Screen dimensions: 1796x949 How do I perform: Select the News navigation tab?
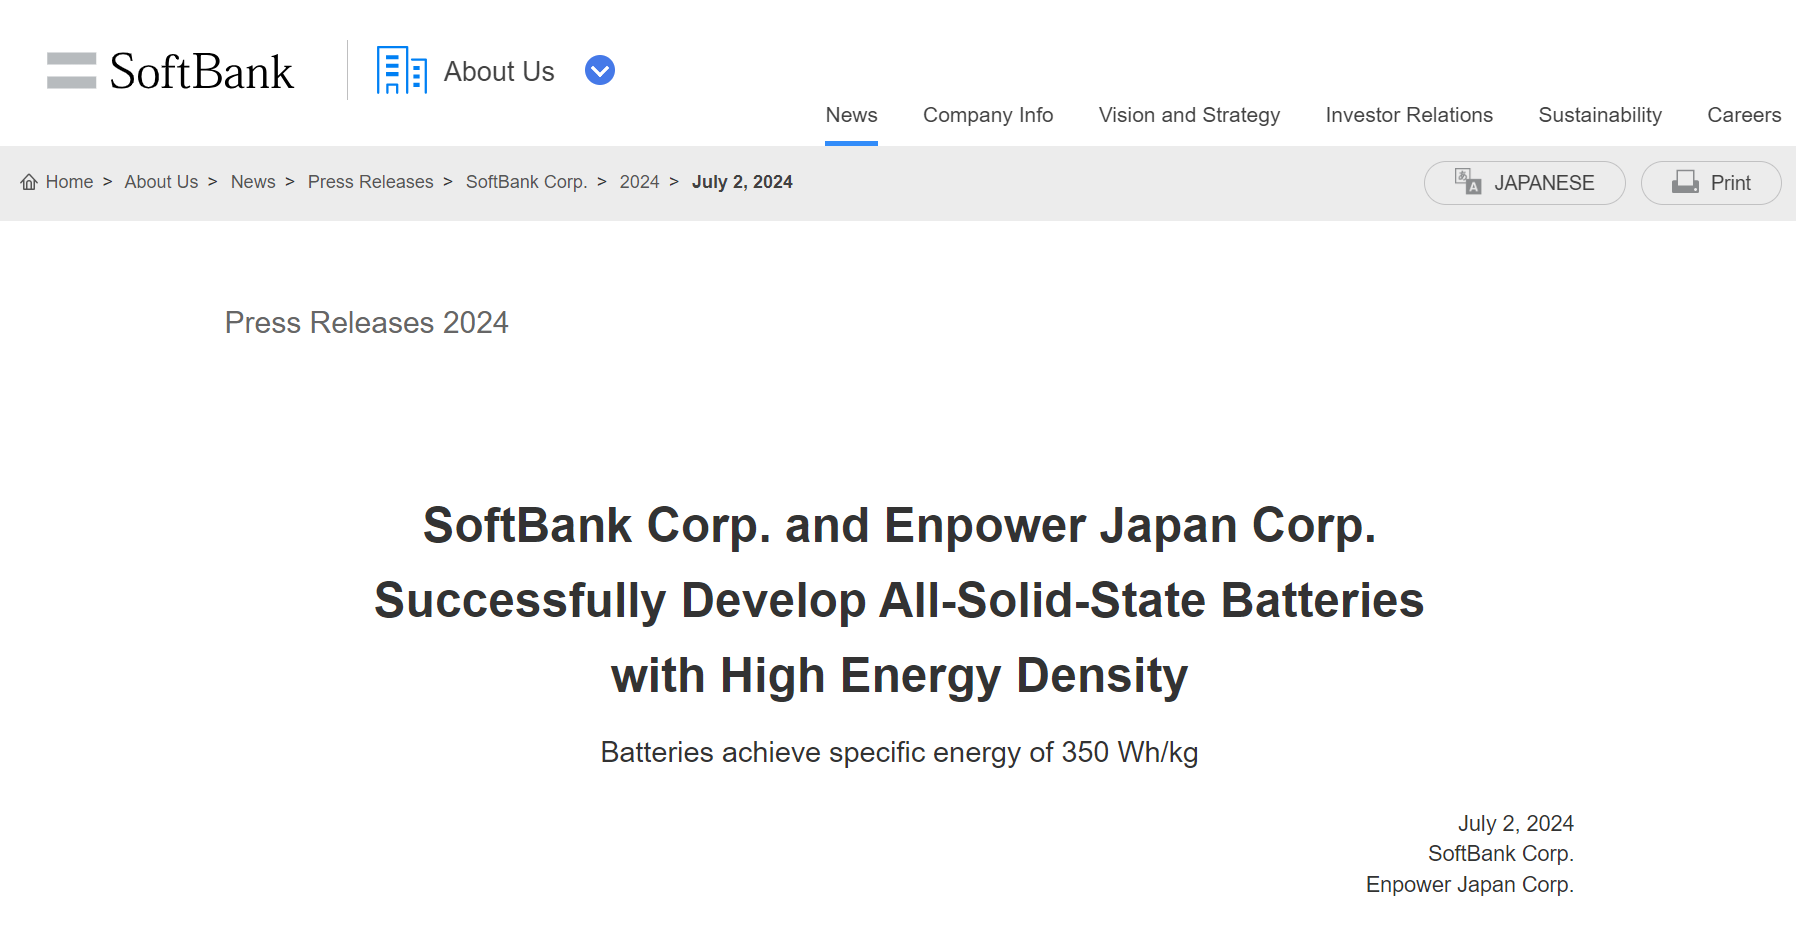click(x=851, y=115)
